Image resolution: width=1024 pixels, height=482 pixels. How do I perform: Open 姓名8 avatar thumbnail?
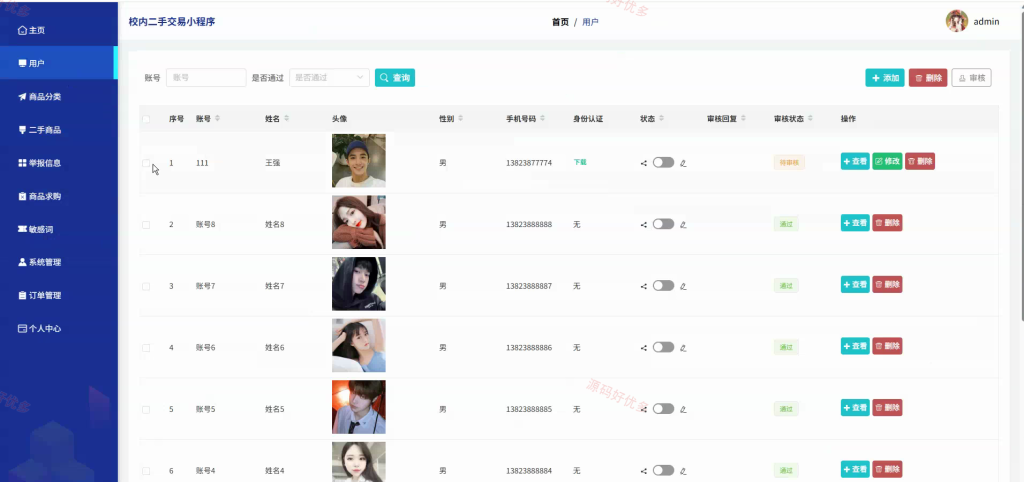[x=359, y=222]
